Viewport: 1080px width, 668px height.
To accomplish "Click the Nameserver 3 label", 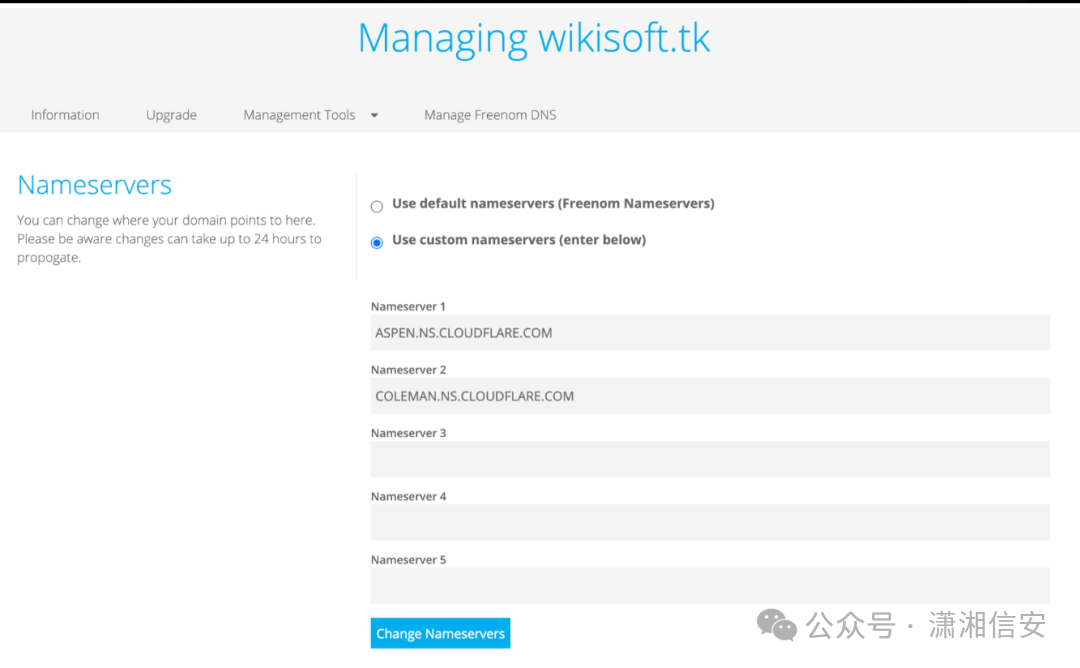I will (x=408, y=433).
